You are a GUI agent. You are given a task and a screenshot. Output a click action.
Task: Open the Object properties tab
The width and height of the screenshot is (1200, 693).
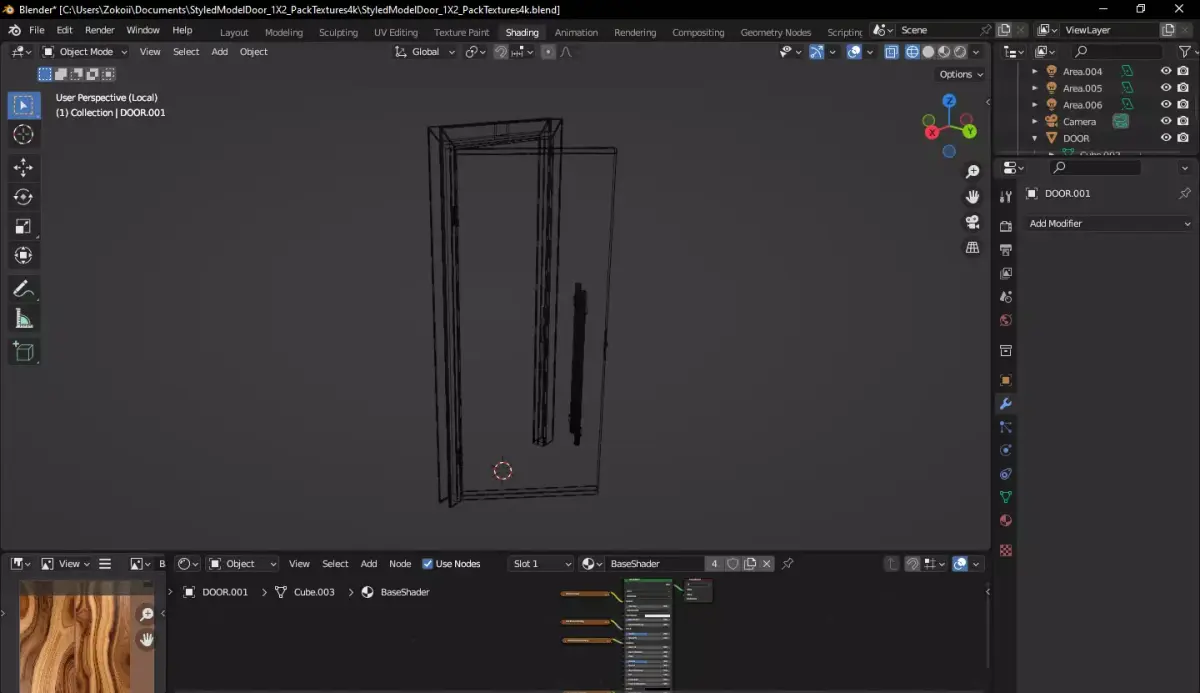pyautogui.click(x=1006, y=380)
